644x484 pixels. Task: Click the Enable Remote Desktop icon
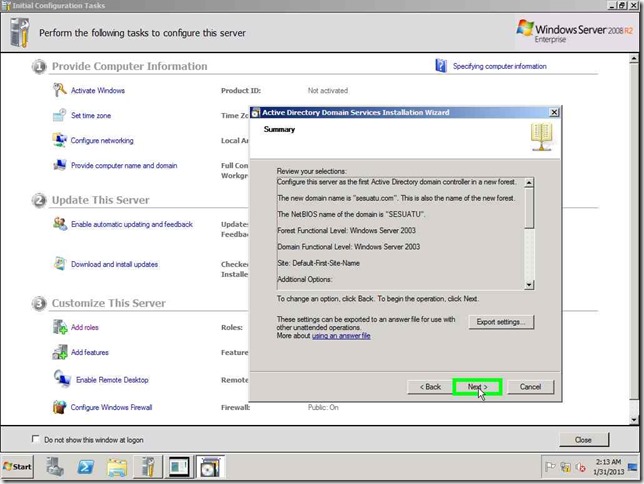click(x=62, y=379)
